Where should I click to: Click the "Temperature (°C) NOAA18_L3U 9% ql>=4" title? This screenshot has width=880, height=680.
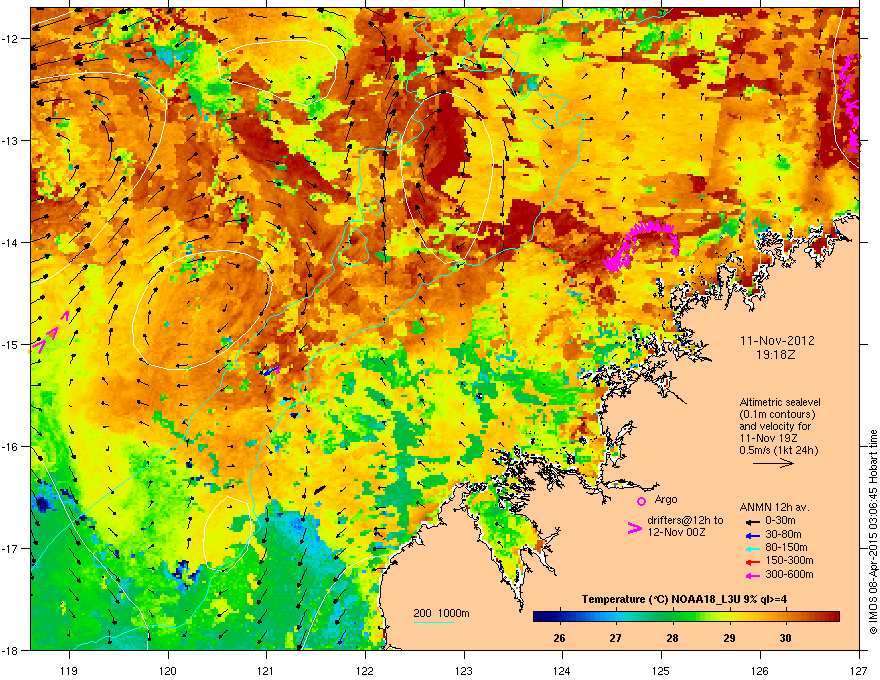coord(684,599)
